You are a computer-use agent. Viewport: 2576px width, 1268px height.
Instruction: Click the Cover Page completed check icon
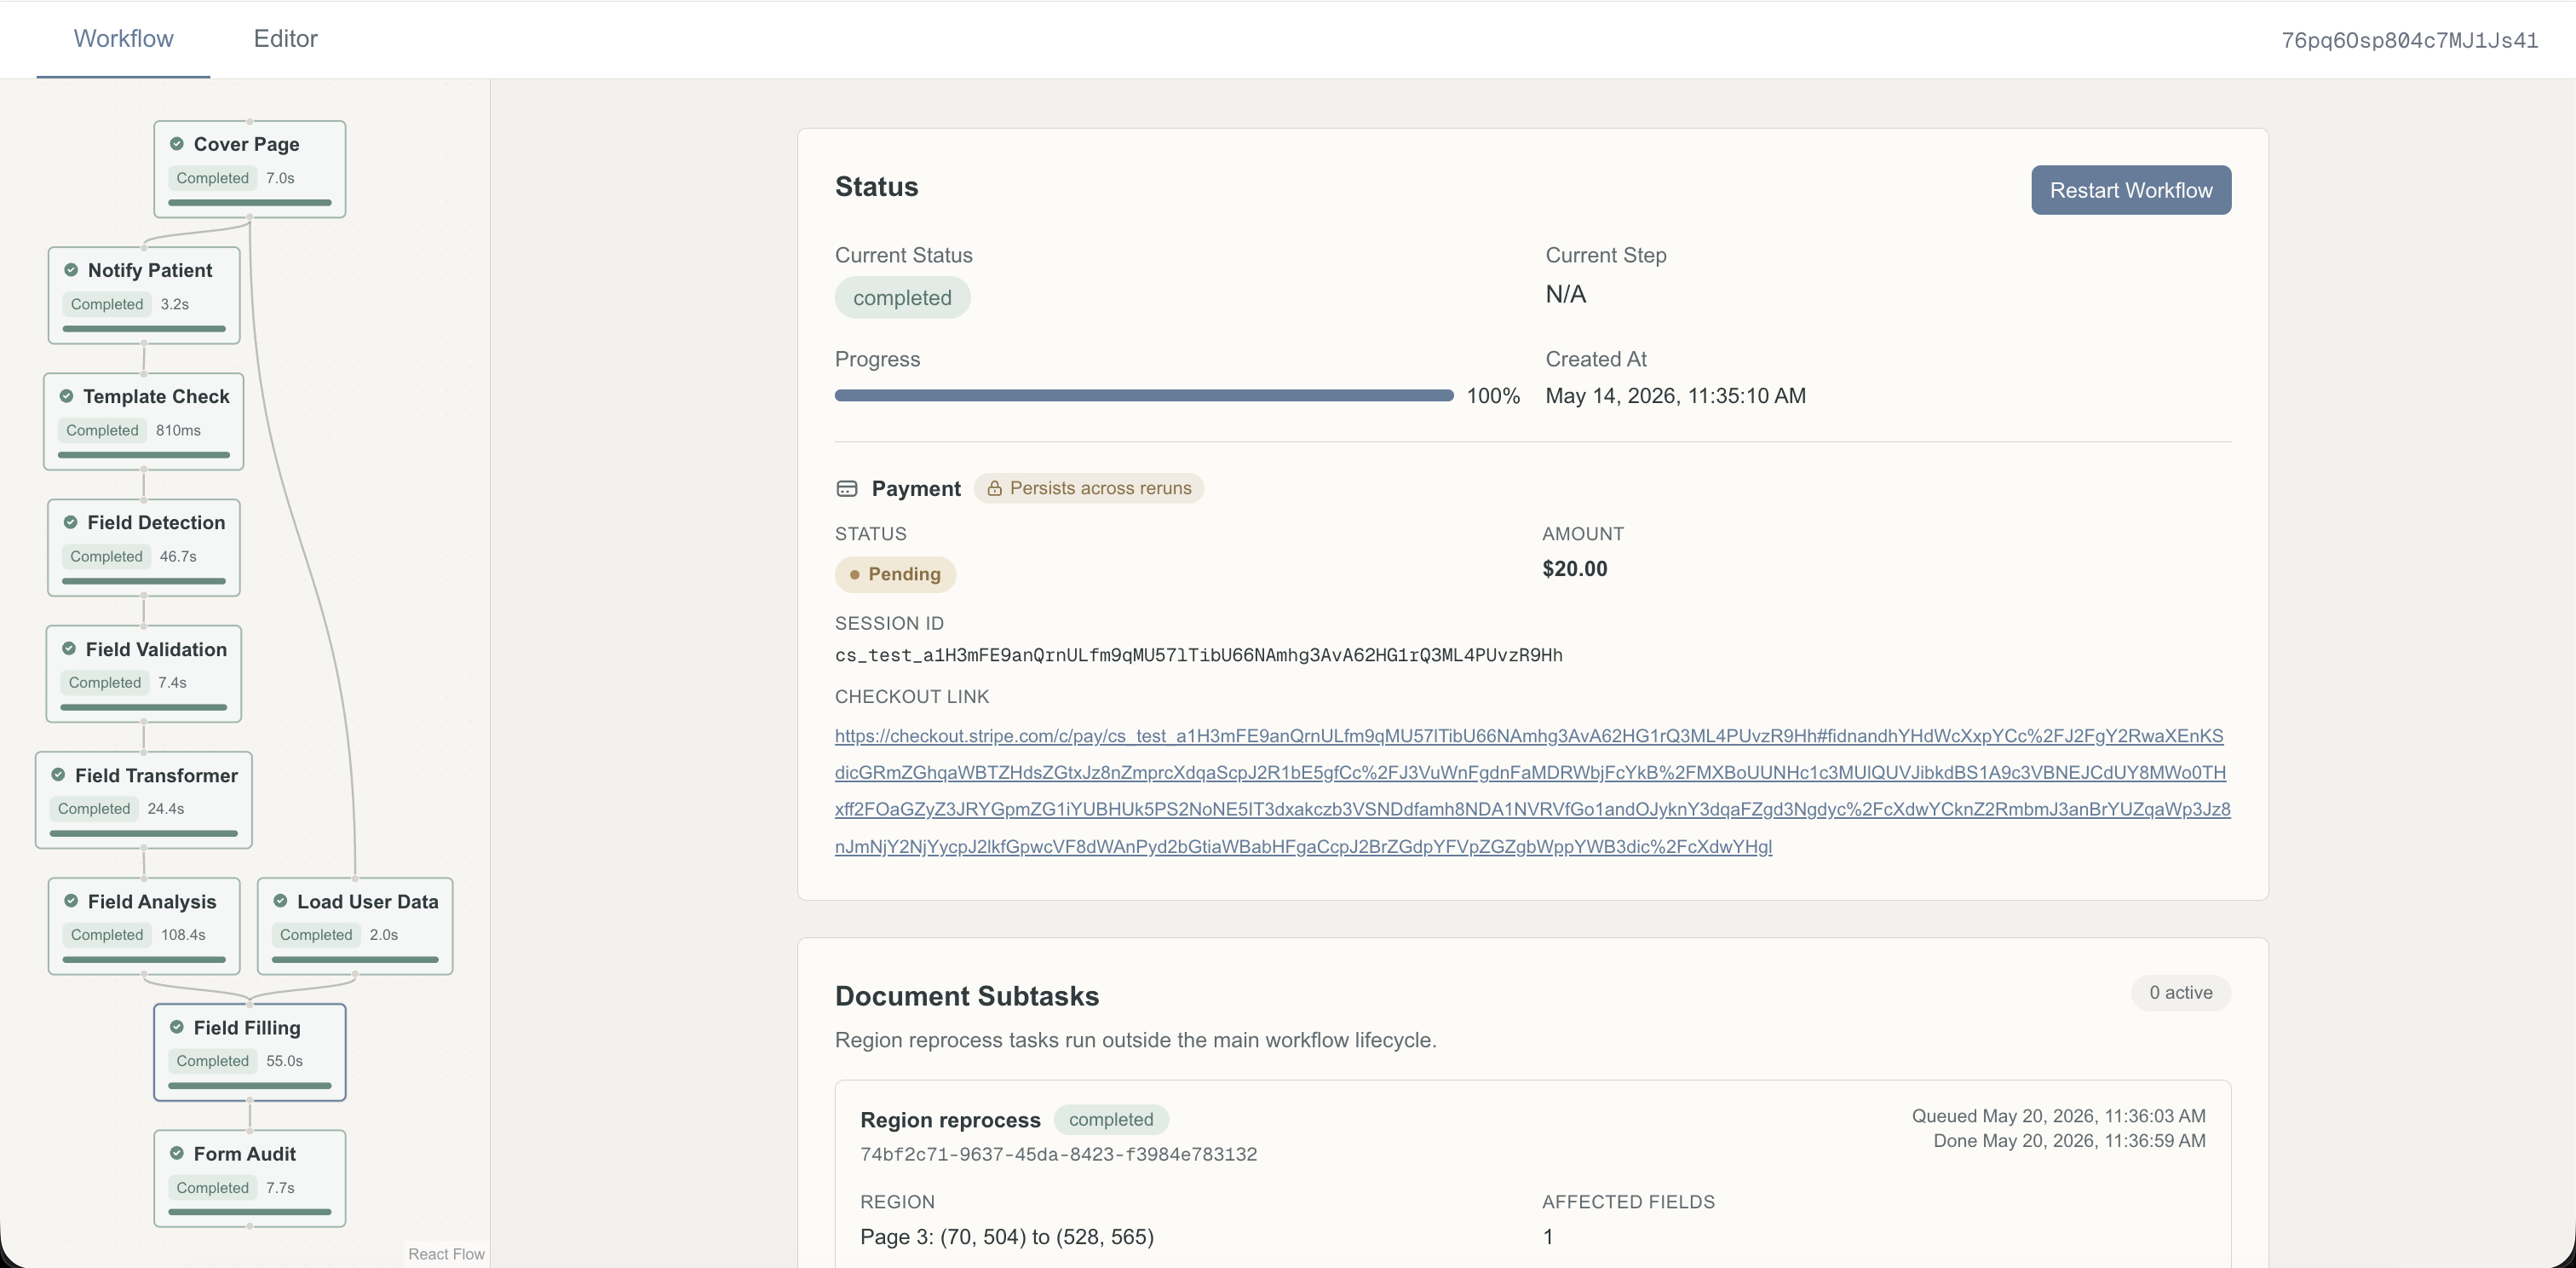(177, 144)
